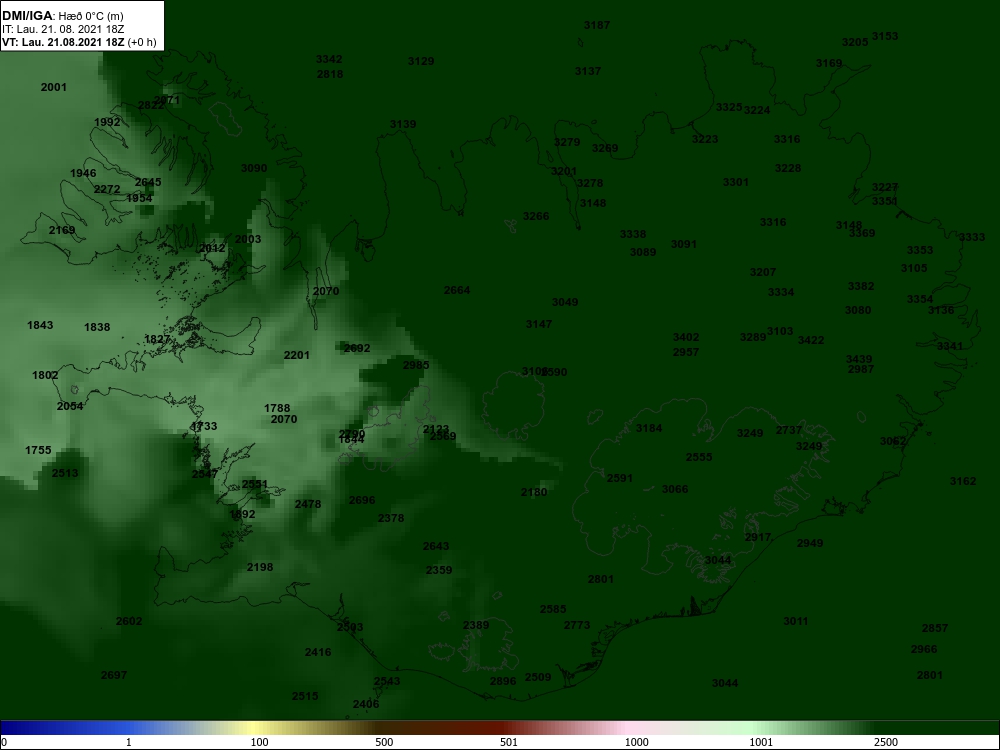Screen dimensions: 1000x750
Task: Click the map value 1843
Action: [x=40, y=326]
